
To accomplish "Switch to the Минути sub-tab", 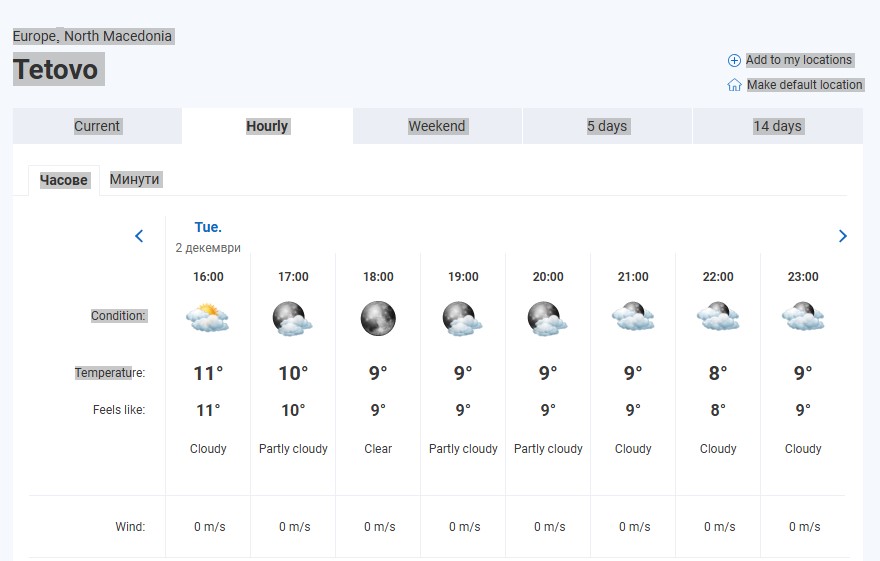I will click(x=135, y=179).
